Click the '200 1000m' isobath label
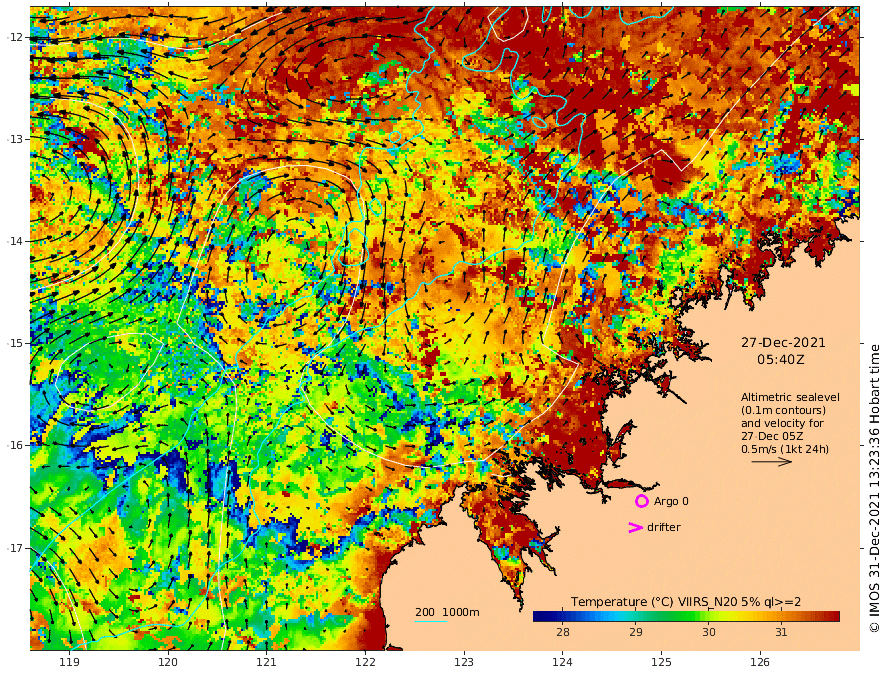Viewport: 880px width, 680px height. 447,612
